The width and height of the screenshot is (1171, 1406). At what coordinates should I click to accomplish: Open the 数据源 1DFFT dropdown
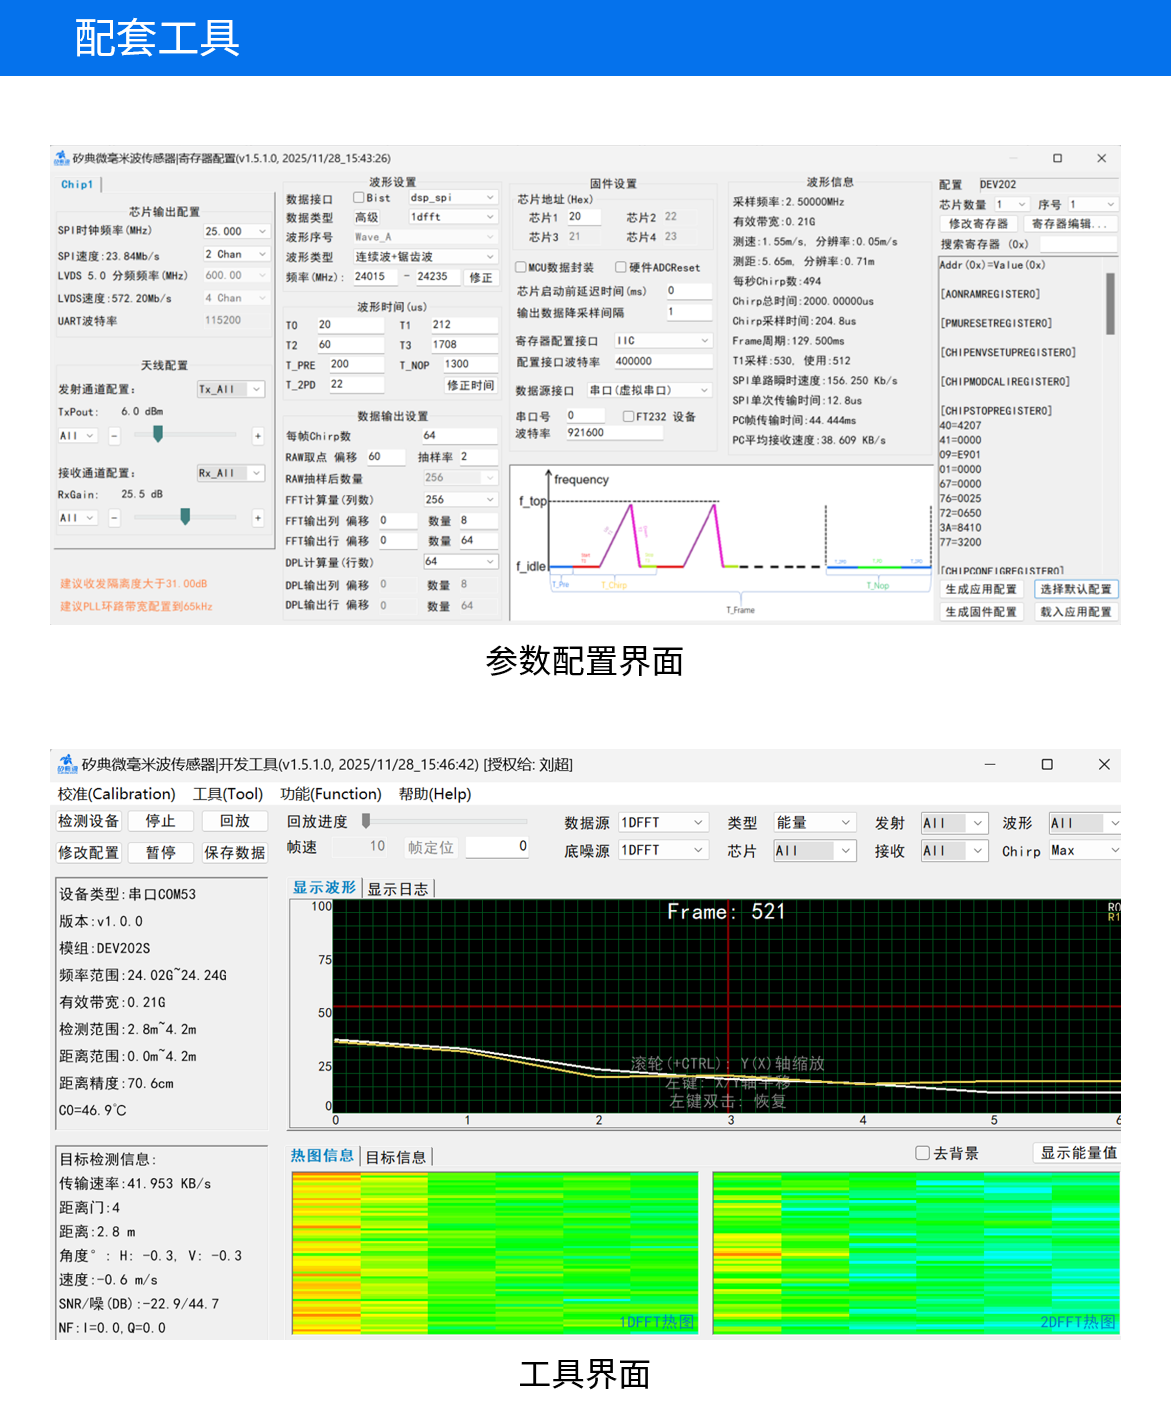point(663,822)
